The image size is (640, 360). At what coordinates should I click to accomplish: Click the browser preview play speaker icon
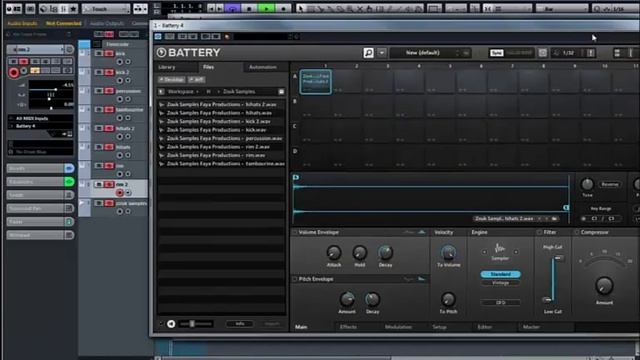[x=171, y=324]
